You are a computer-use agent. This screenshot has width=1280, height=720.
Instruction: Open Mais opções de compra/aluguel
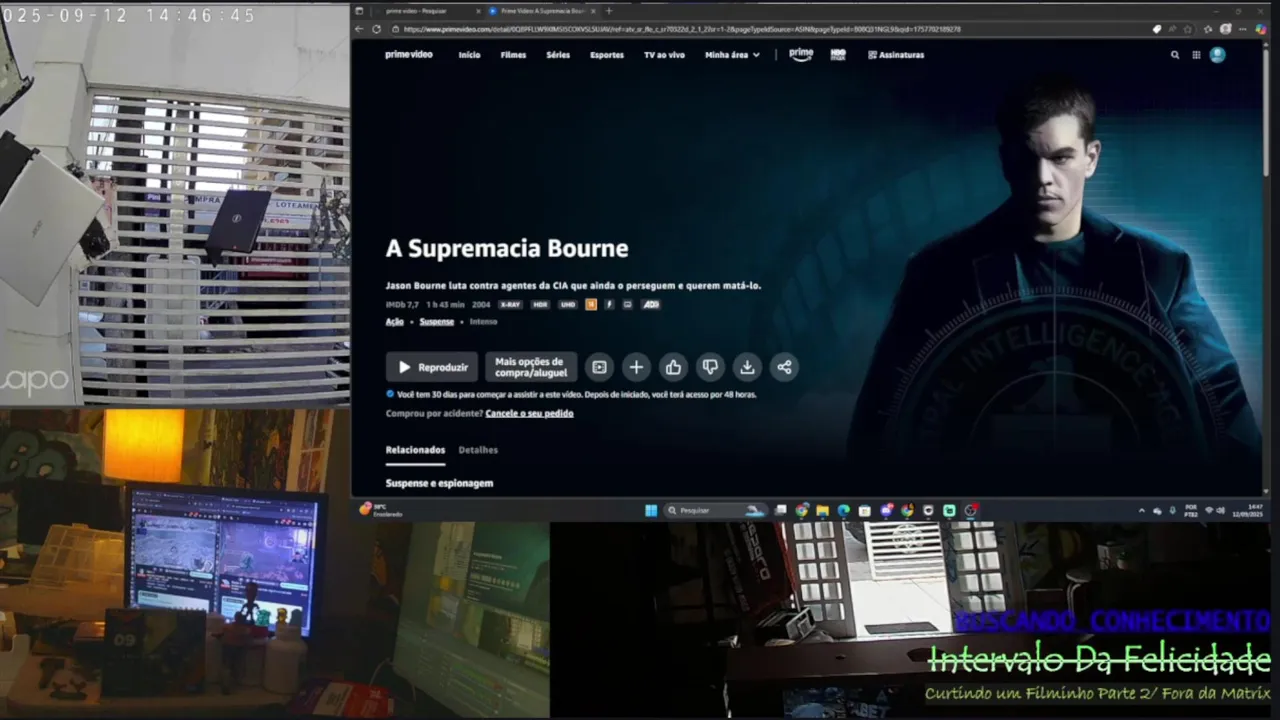tap(530, 367)
